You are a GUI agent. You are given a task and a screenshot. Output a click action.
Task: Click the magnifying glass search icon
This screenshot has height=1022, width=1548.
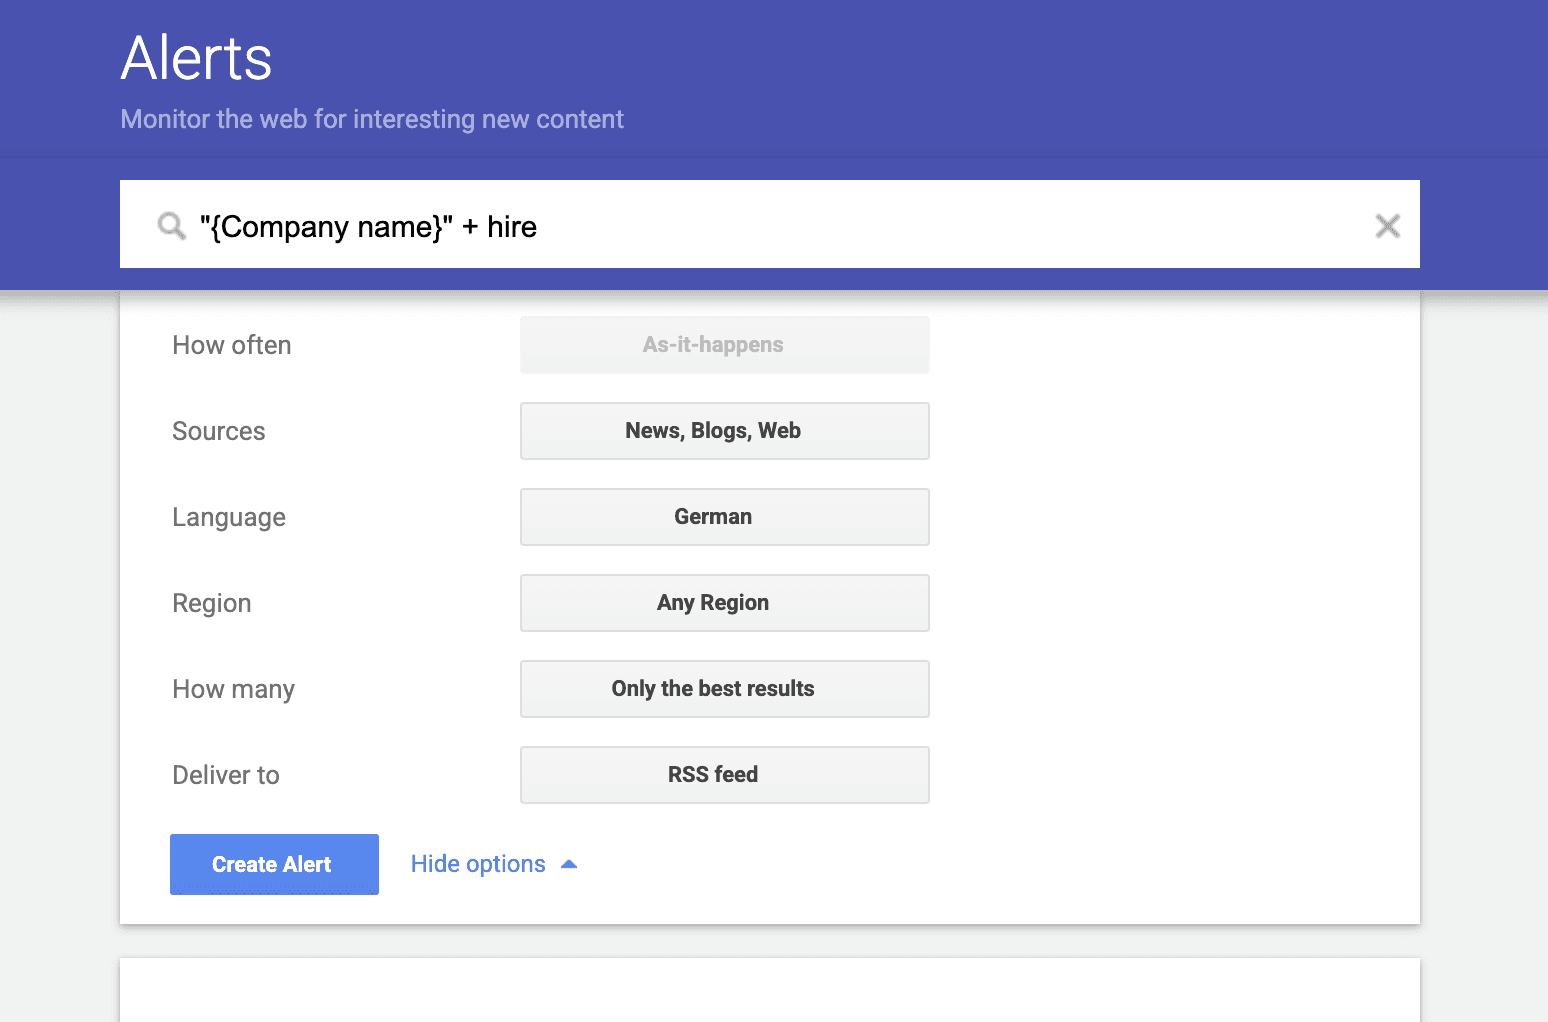pyautogui.click(x=170, y=225)
